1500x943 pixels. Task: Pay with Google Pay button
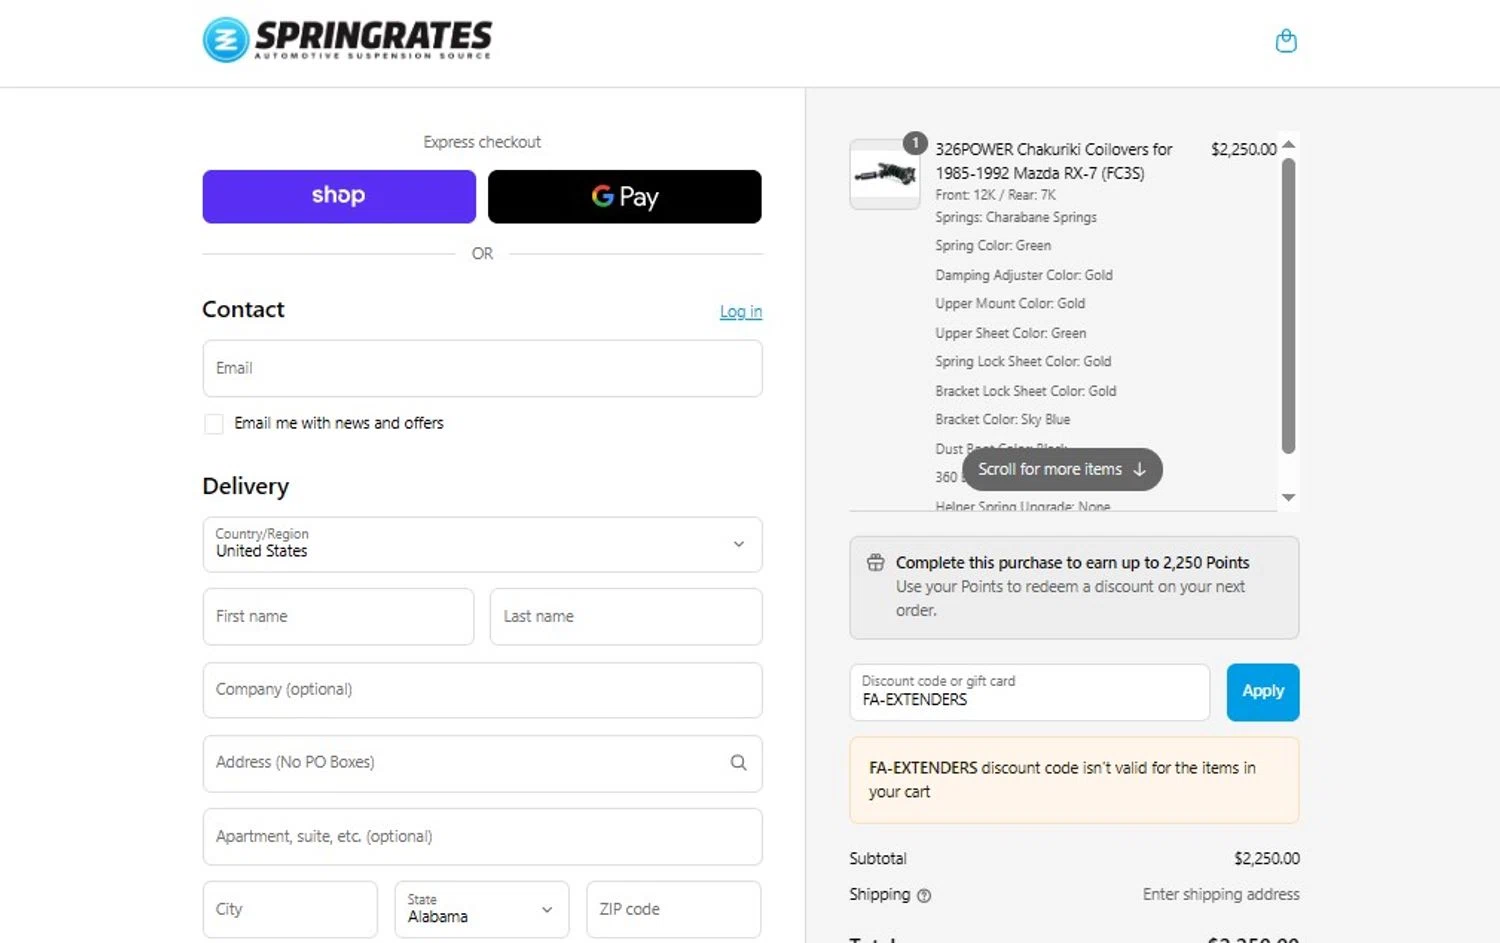[624, 196]
